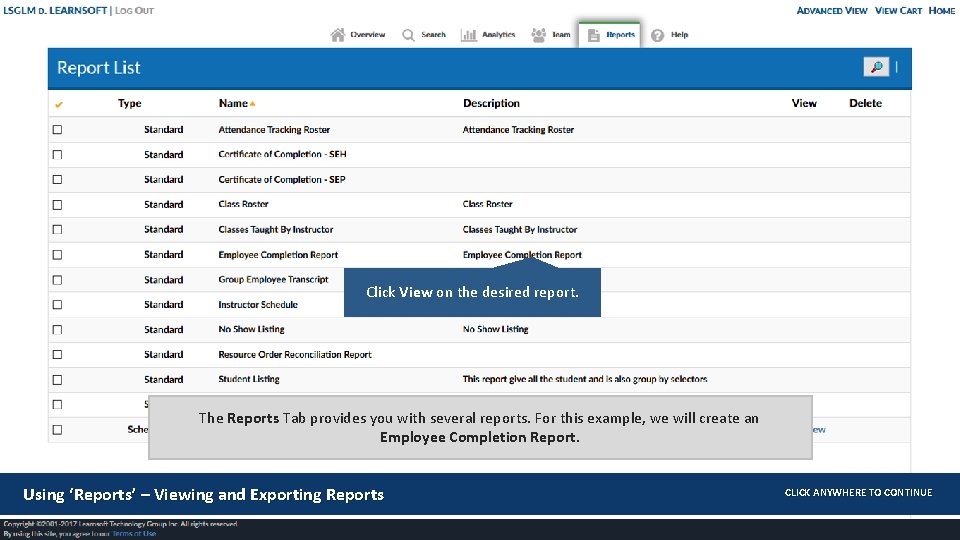Tick the Resource Order Reconciliation Report checkbox
Screen dimensions: 960x540
pos(58,354)
